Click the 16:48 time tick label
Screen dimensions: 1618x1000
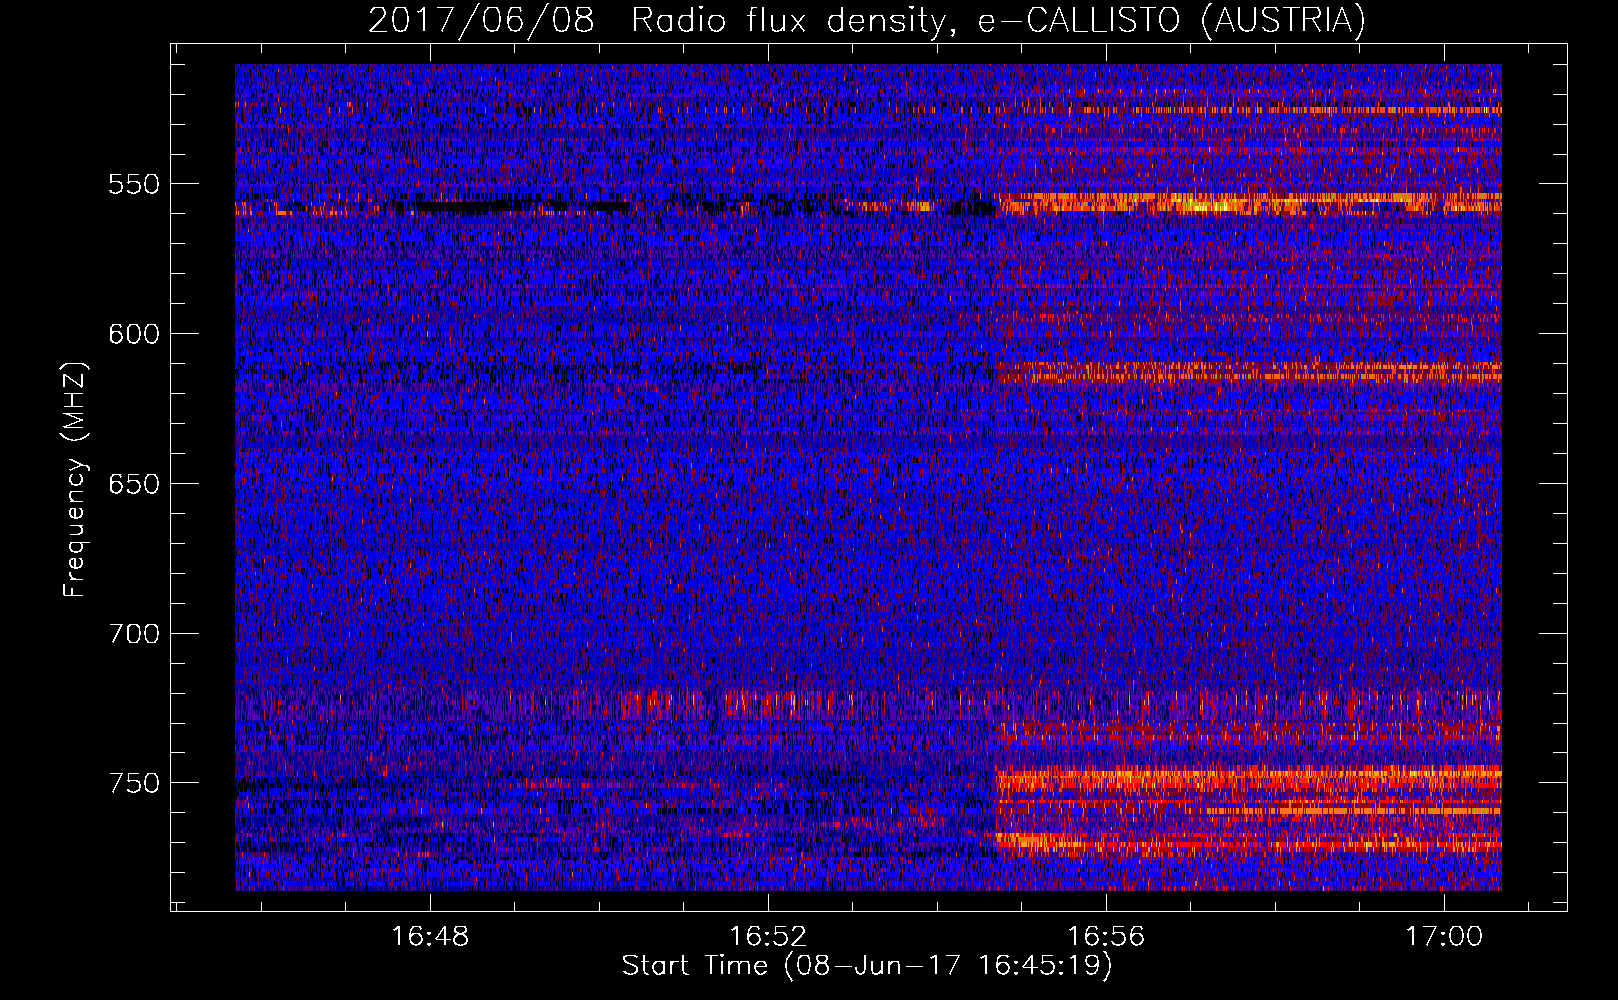(430, 937)
